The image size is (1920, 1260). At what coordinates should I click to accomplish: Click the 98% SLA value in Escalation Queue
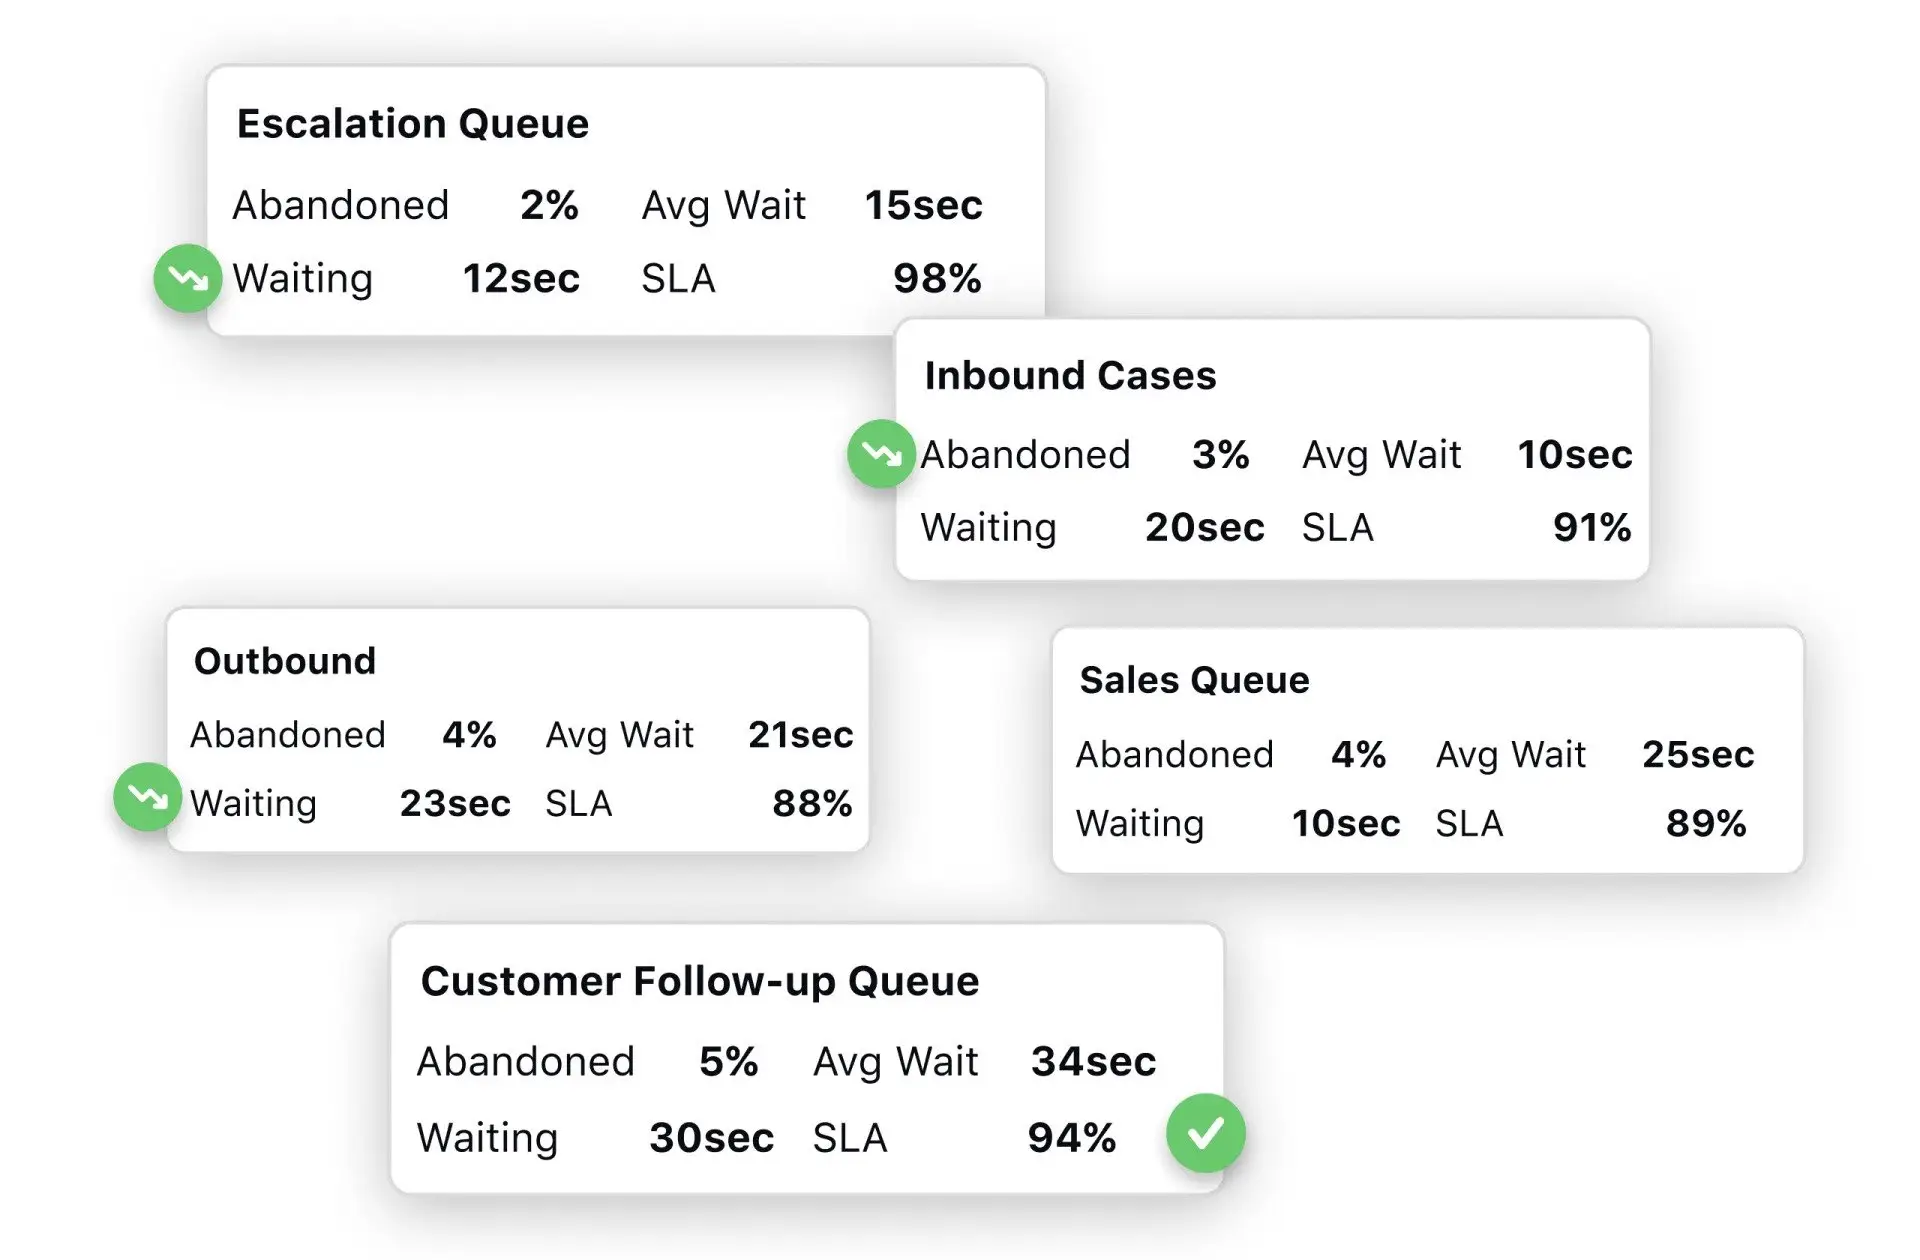point(937,278)
